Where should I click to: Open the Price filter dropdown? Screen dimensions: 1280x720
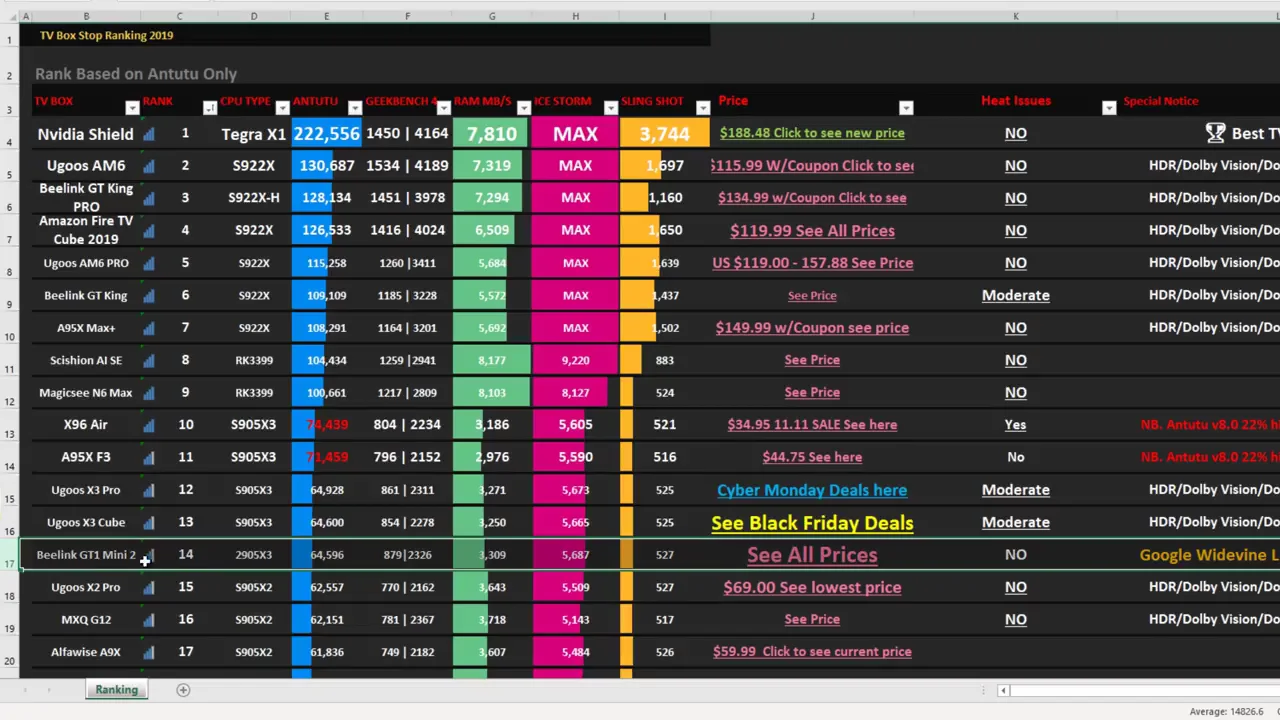tap(906, 108)
